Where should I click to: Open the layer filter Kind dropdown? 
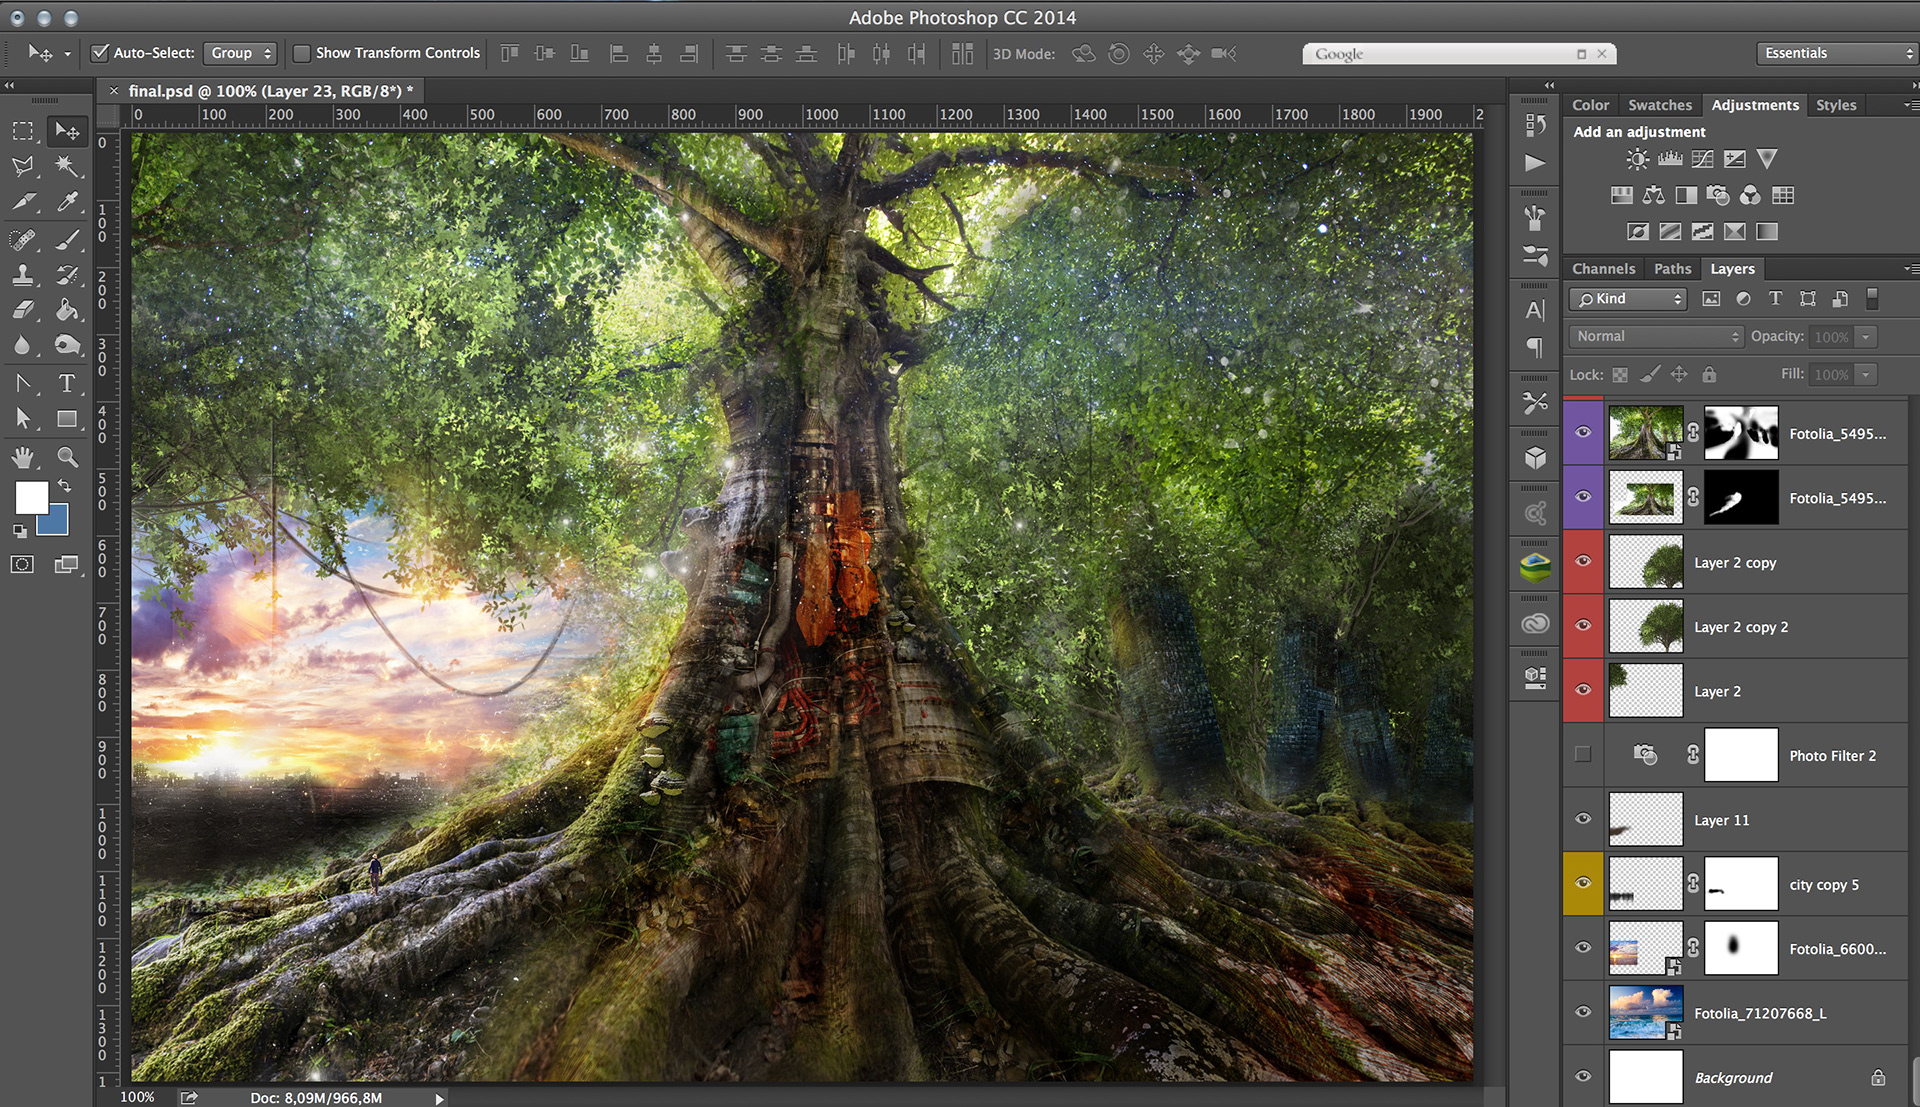pos(1628,299)
